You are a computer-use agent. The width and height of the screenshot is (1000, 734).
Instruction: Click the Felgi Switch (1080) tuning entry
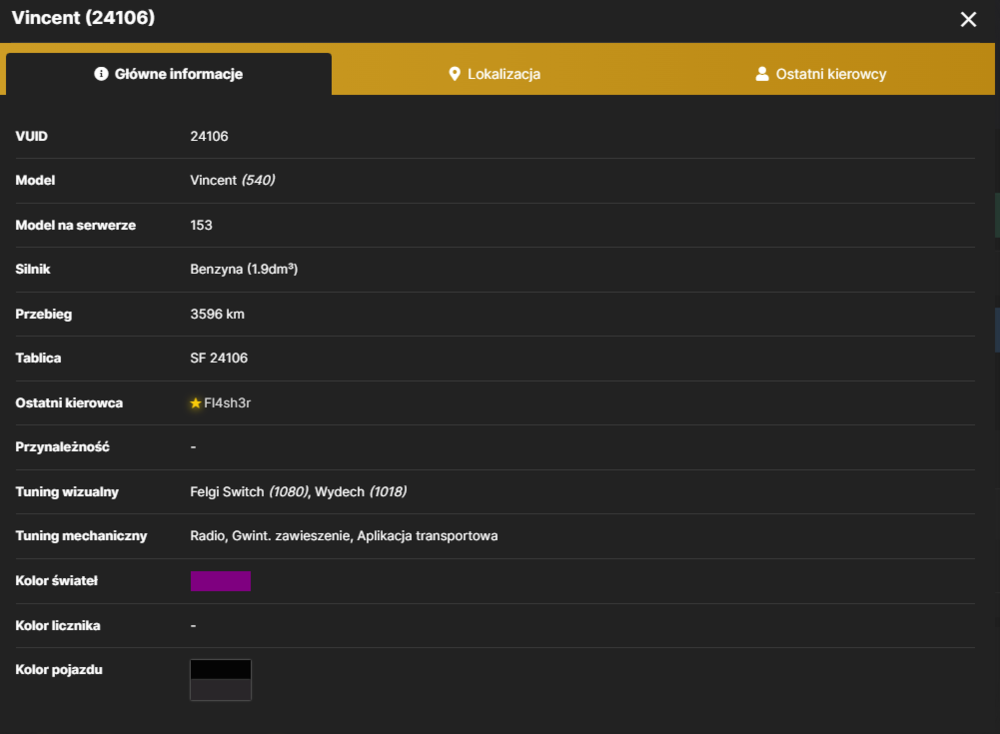(x=249, y=492)
